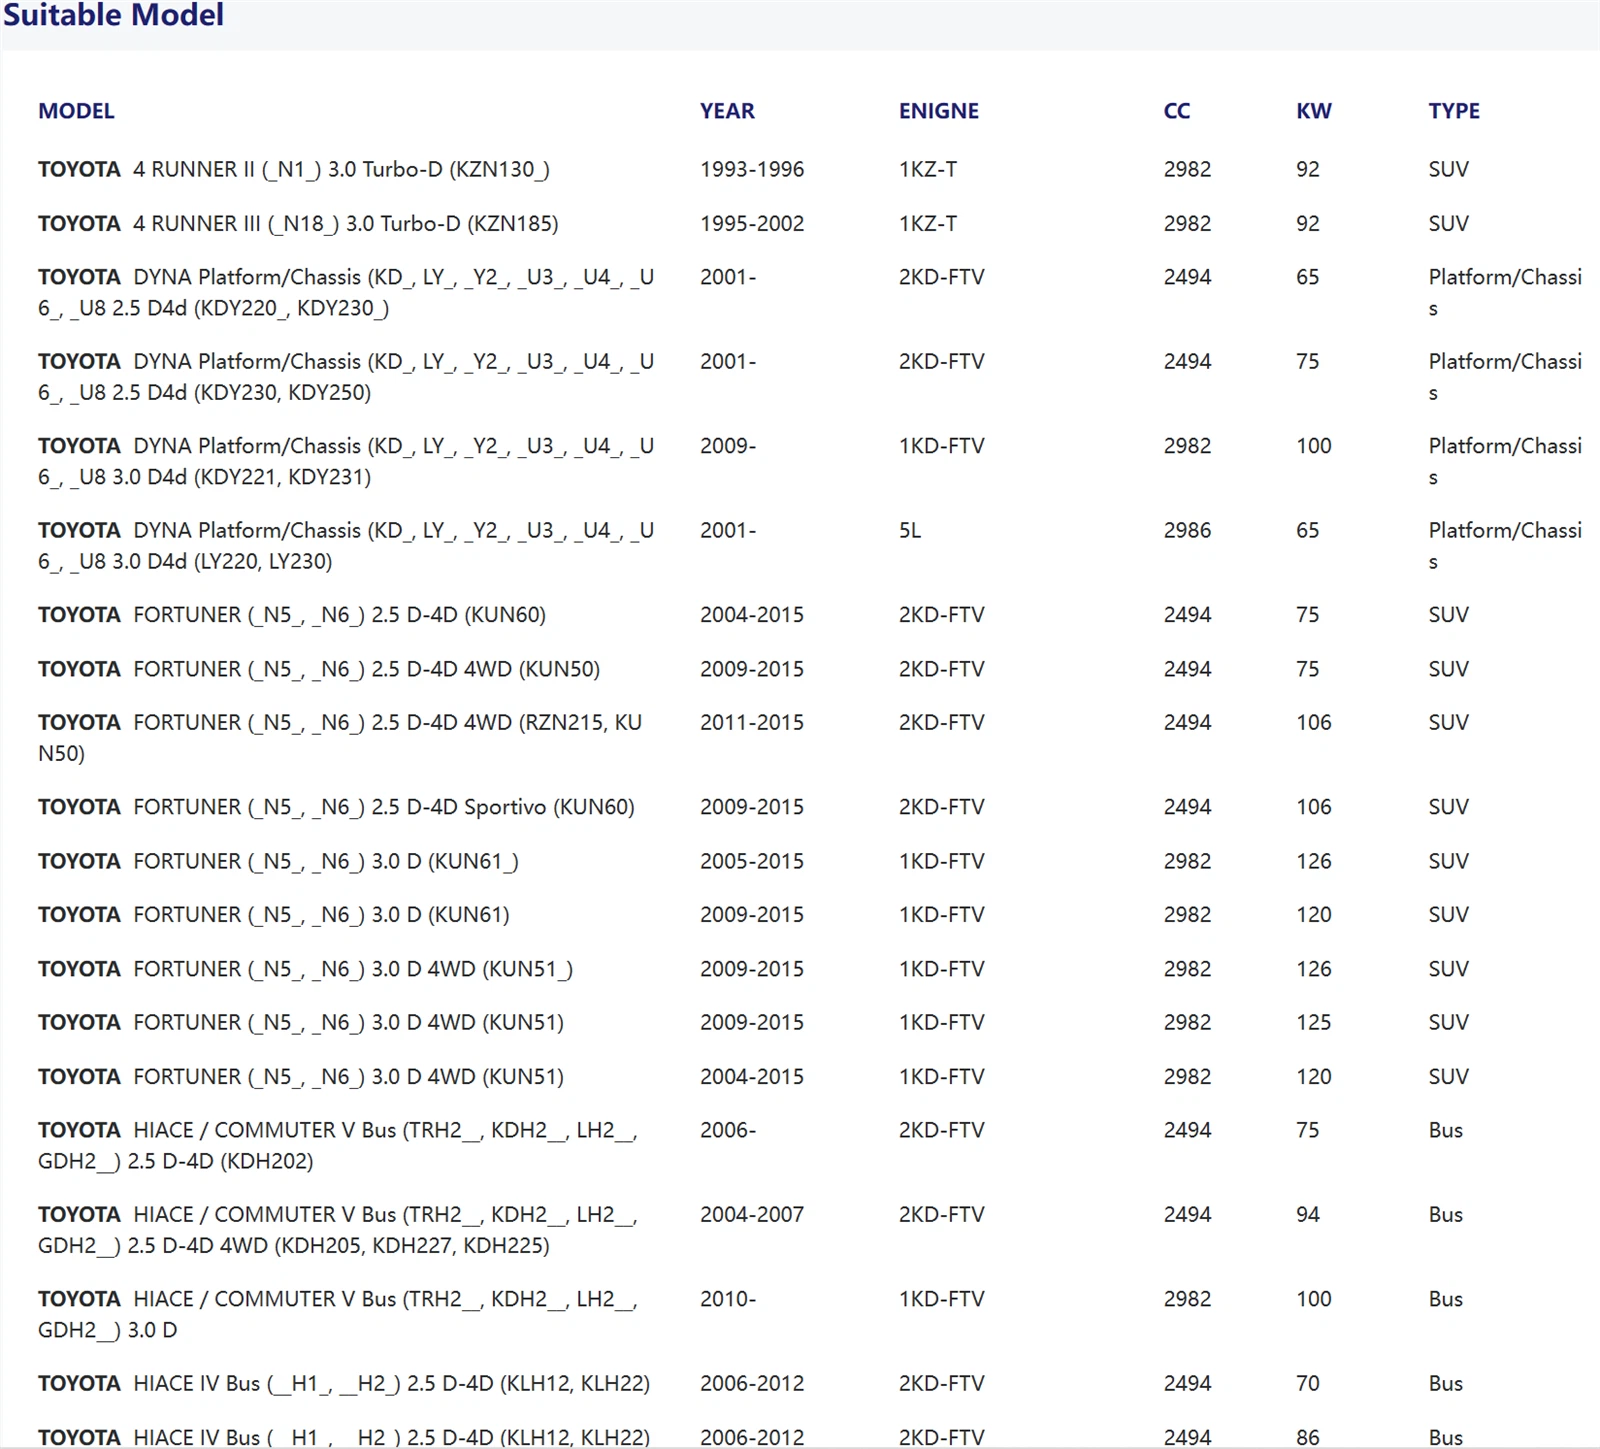Click FORTUNER 2.5 D-4D Sportivo (KUN60) model

coord(336,807)
